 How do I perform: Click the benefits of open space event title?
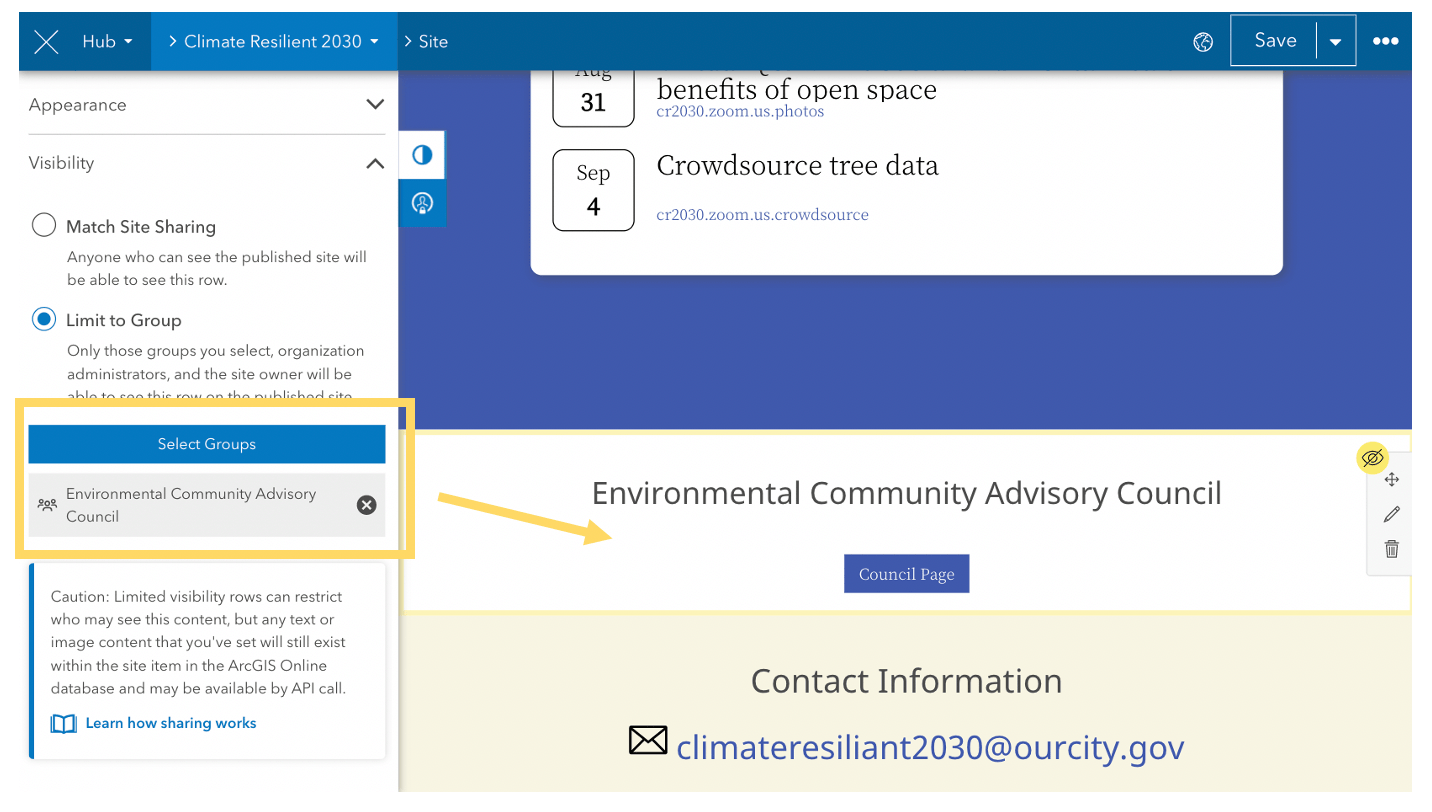pos(796,88)
